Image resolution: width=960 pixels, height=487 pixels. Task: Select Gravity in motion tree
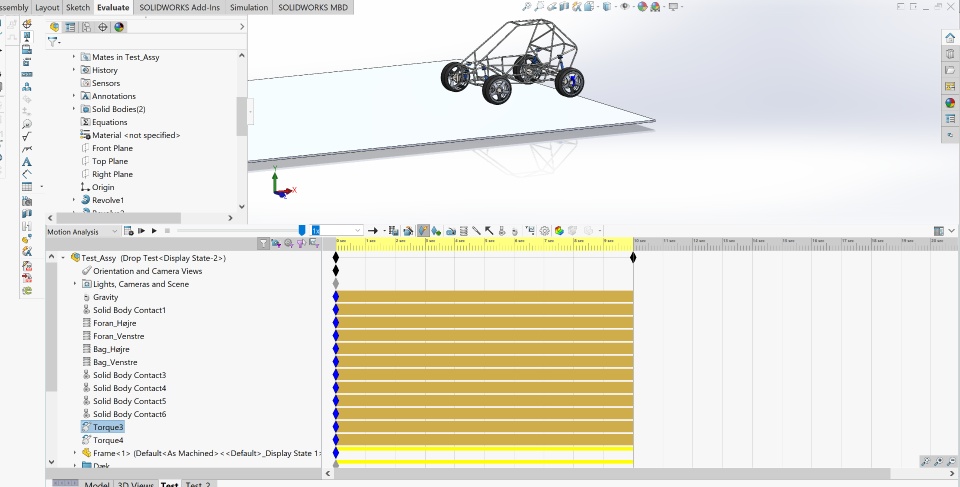[105, 297]
